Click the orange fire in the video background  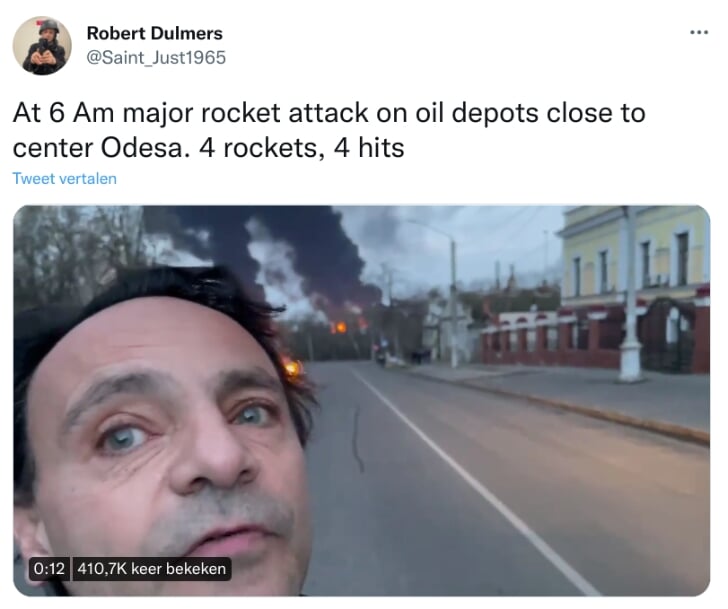click(340, 328)
